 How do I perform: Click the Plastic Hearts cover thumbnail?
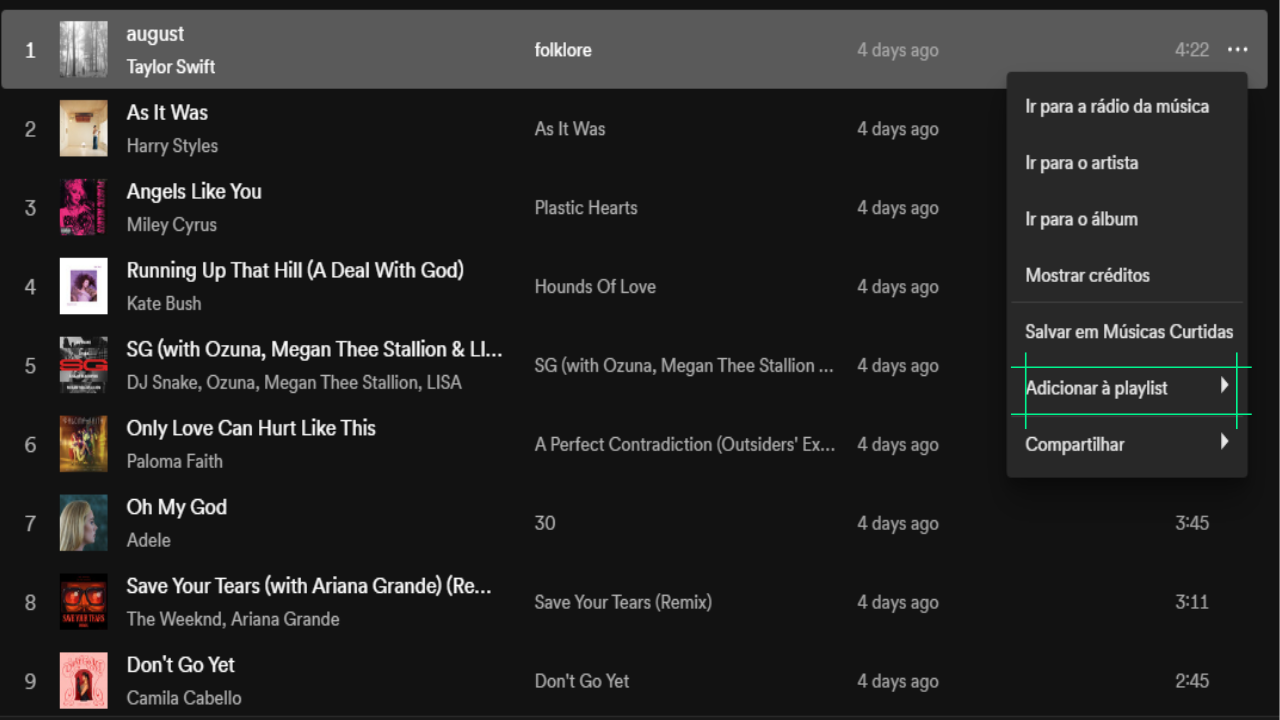(83, 207)
